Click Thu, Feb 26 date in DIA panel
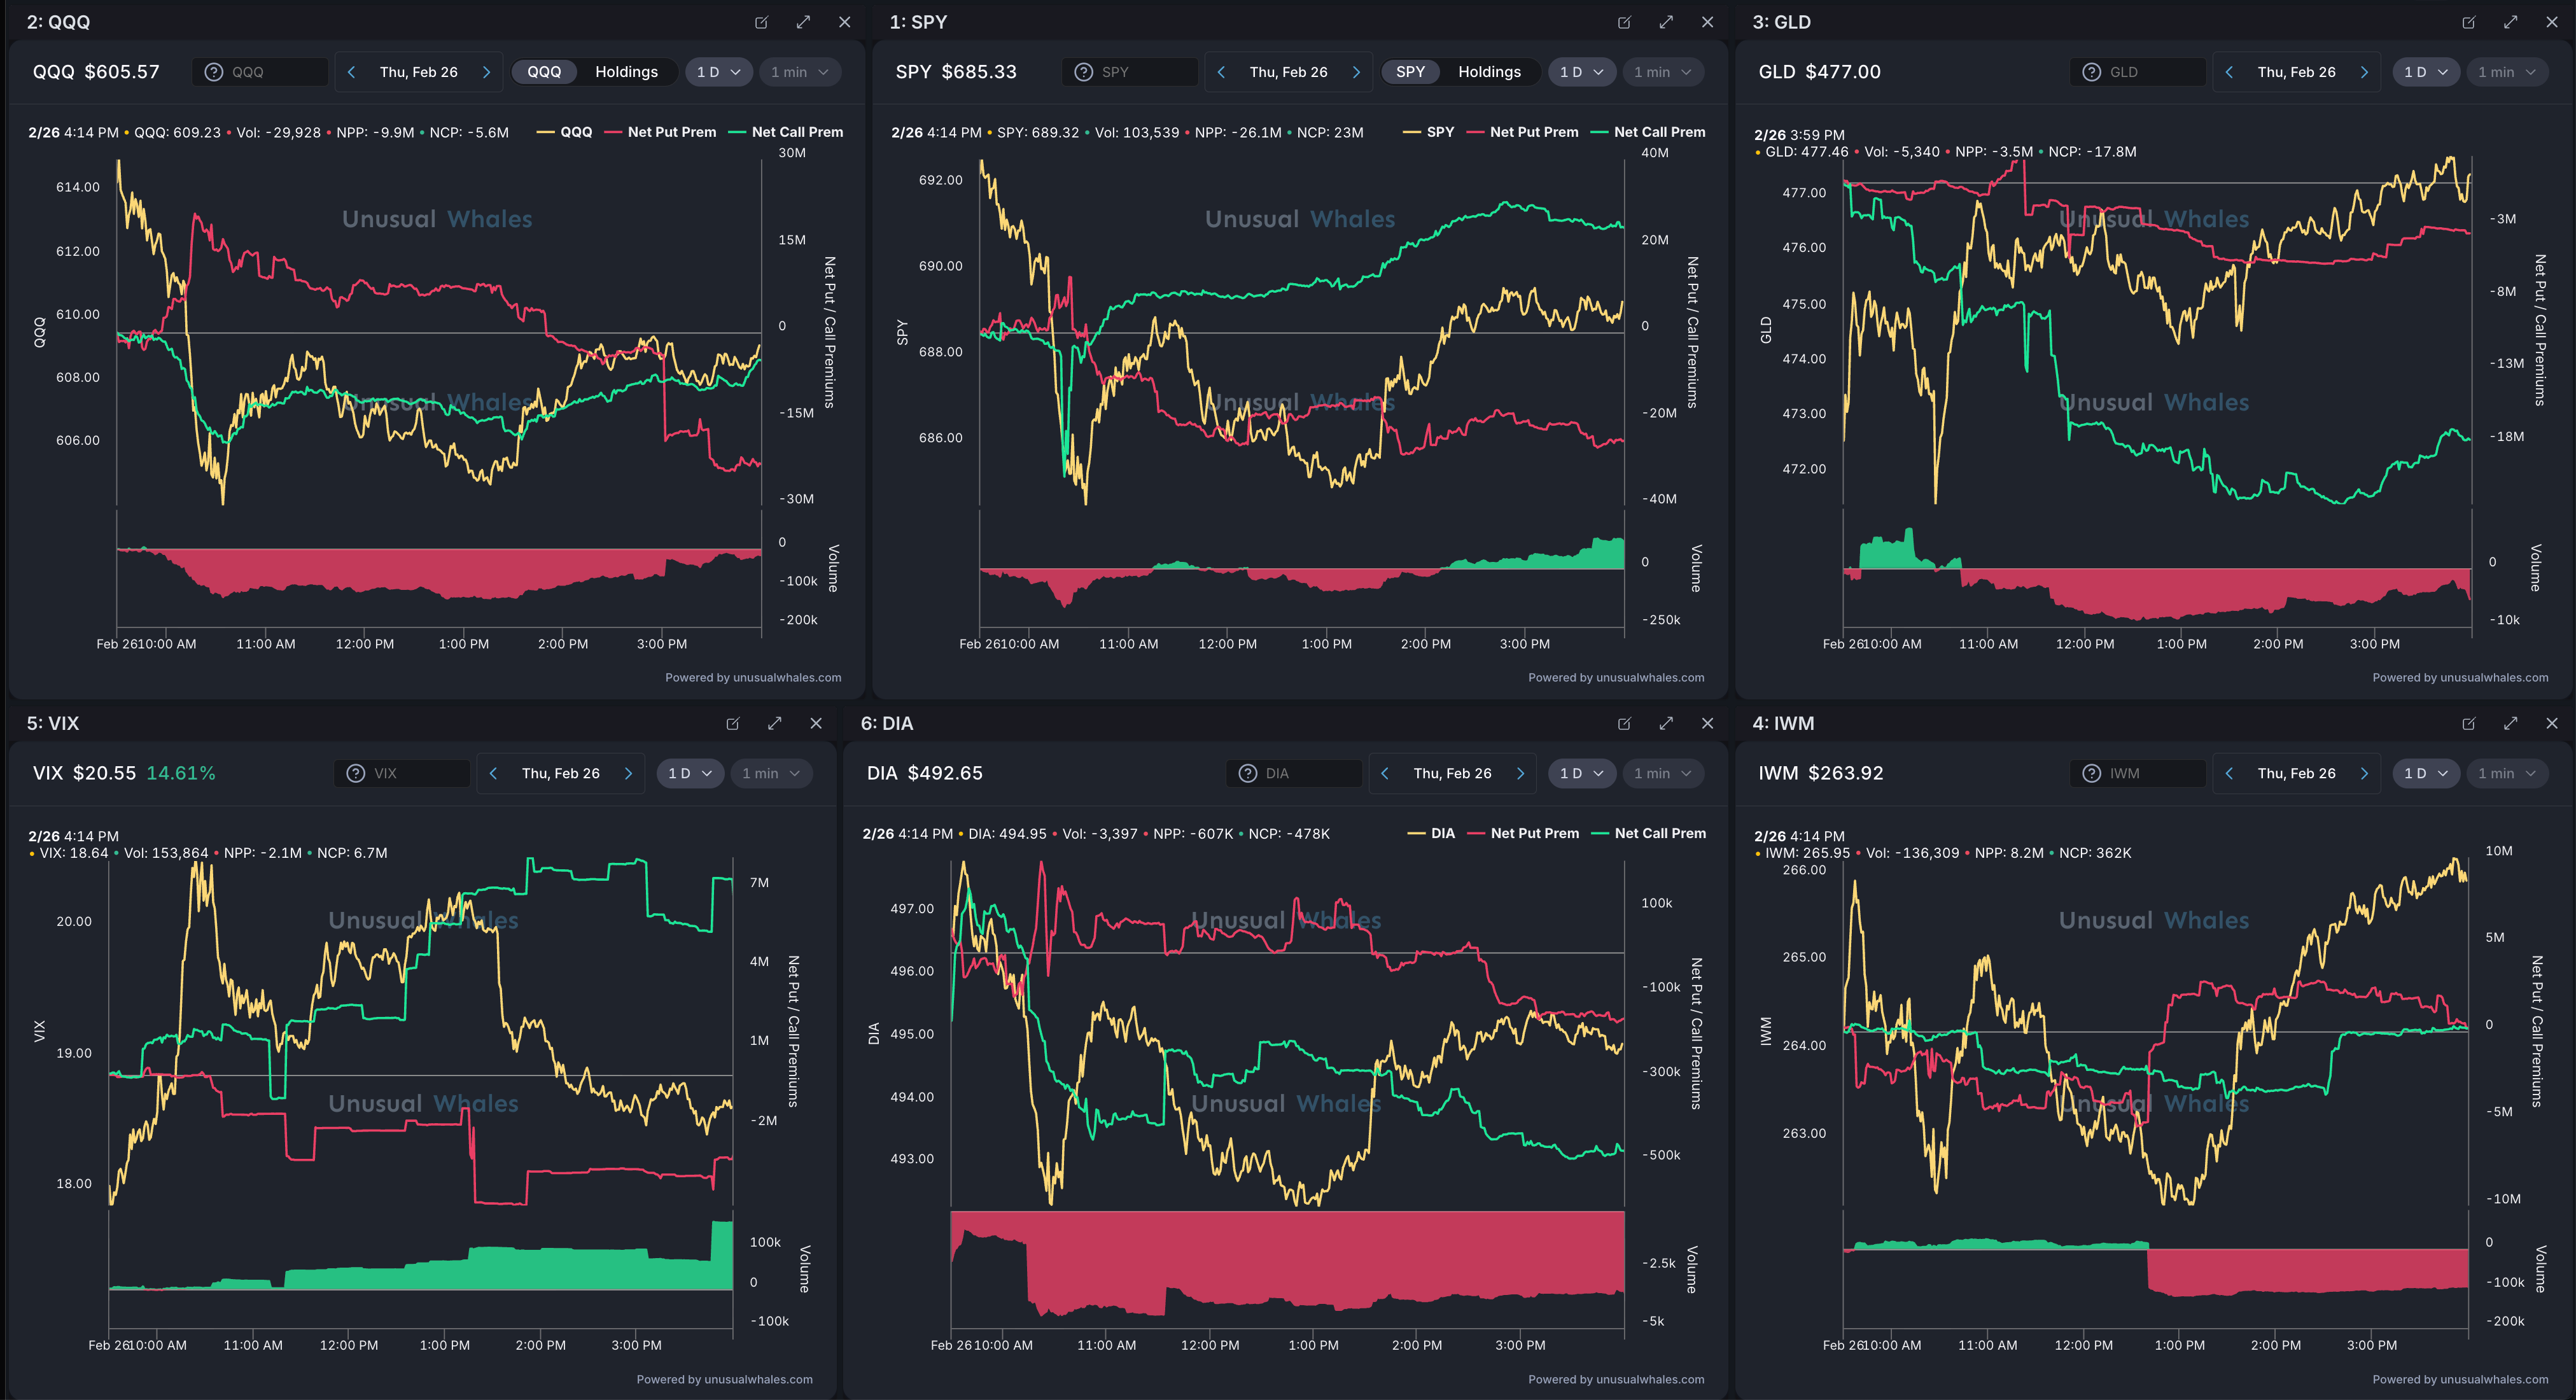Image resolution: width=2576 pixels, height=1400 pixels. 1452,773
